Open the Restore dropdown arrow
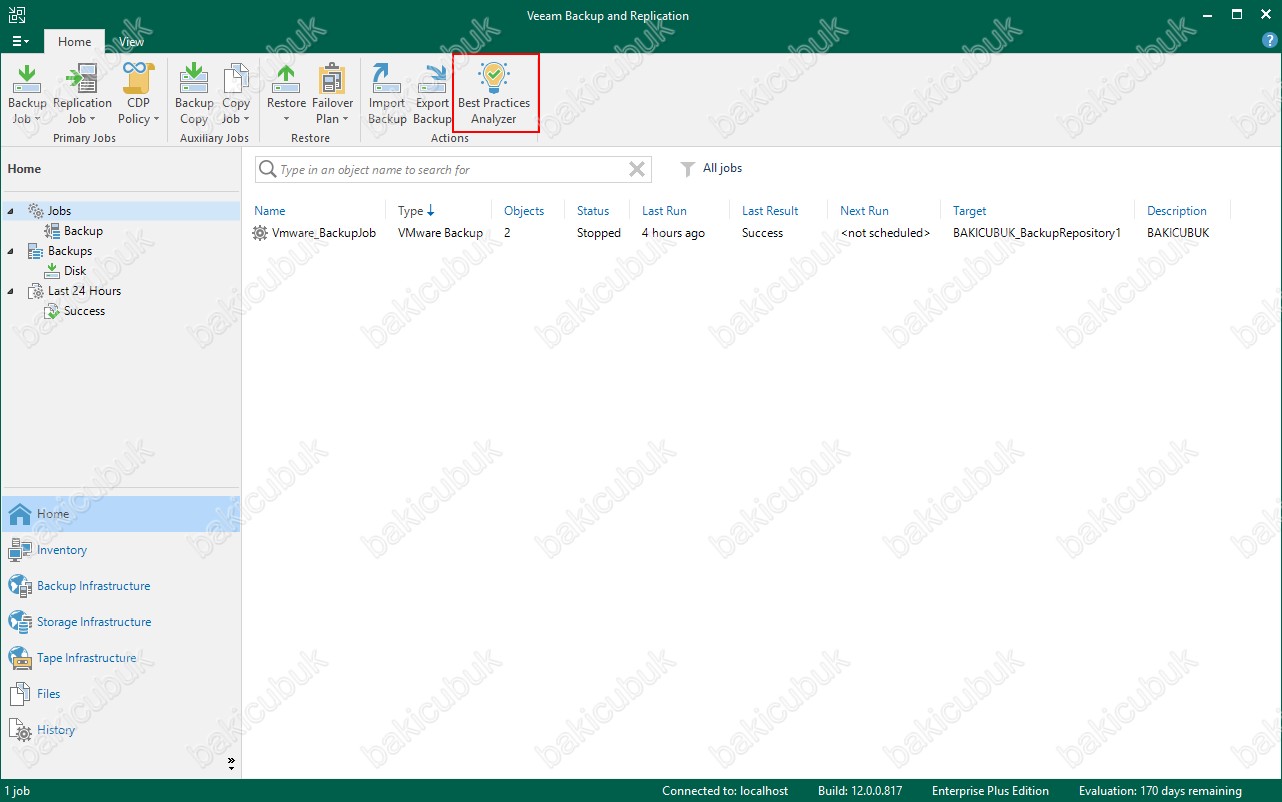The height and width of the screenshot is (802, 1282). pos(286,119)
